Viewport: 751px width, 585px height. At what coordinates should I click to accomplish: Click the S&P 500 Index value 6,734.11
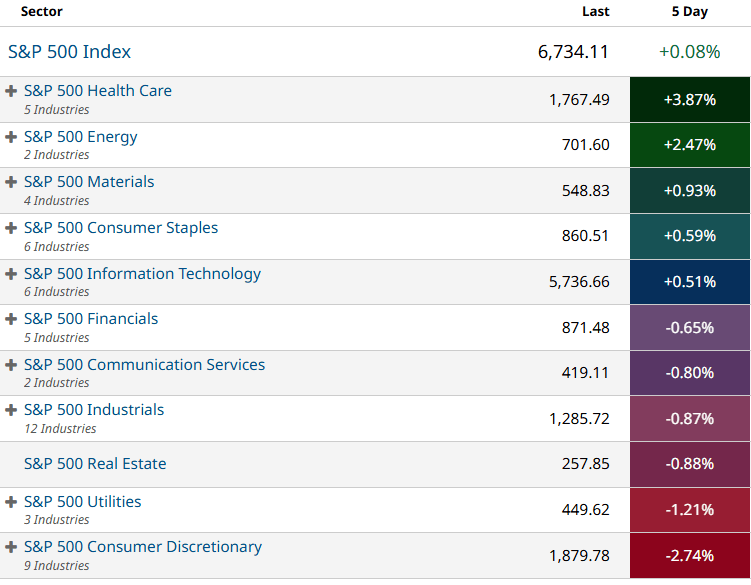(x=573, y=52)
